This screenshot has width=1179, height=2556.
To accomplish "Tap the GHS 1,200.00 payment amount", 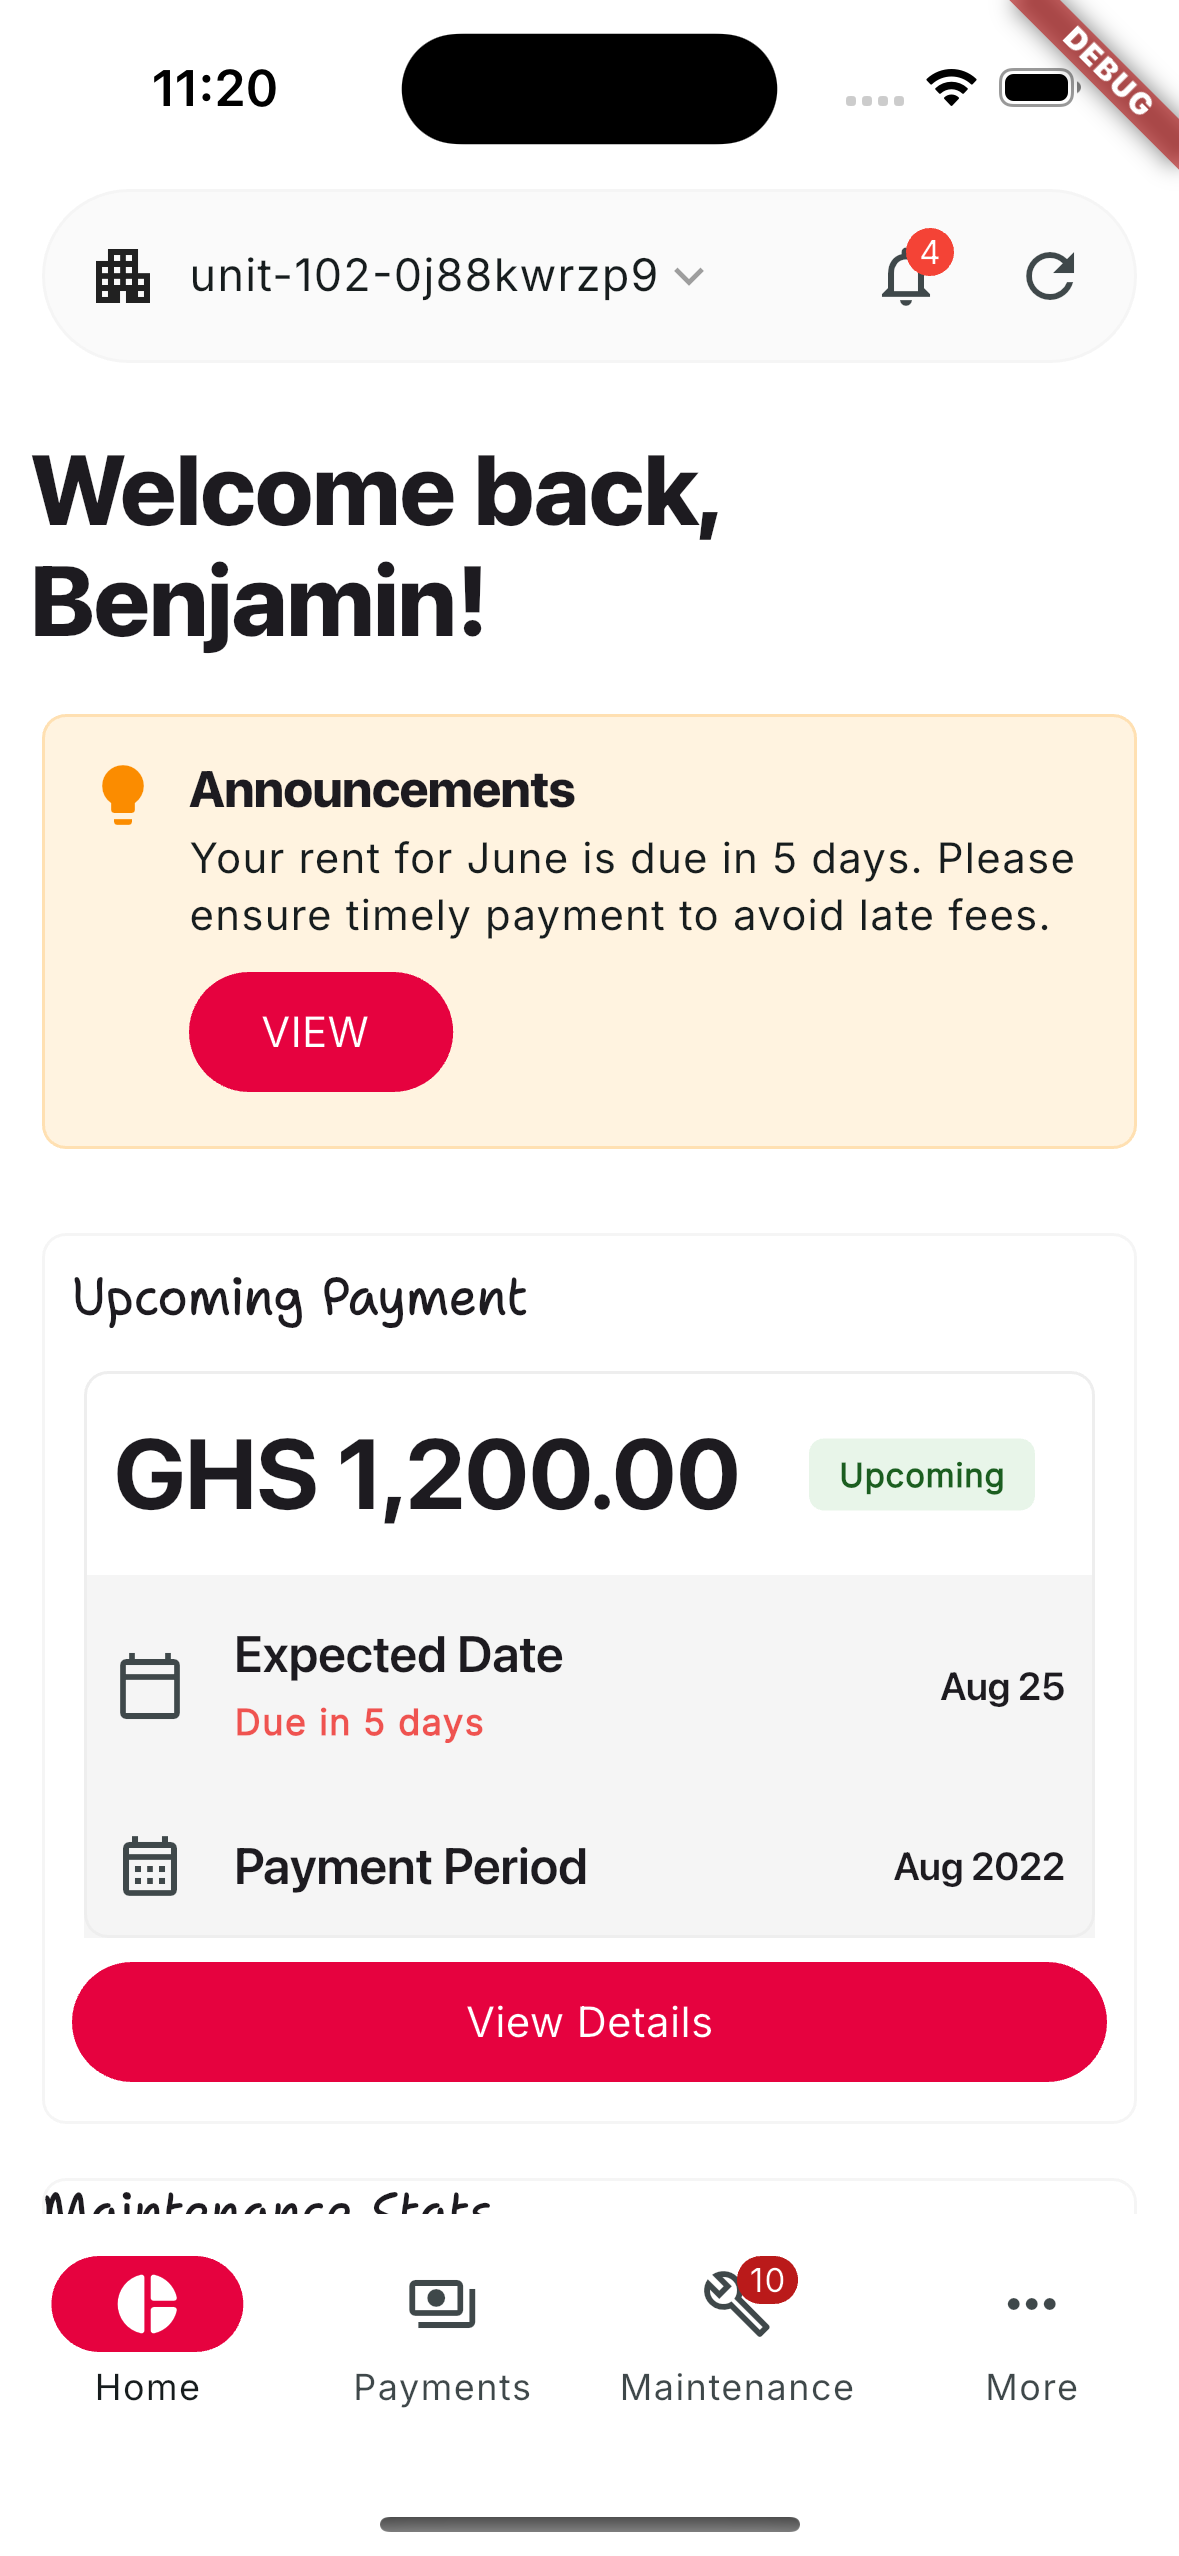I will coord(427,1475).
